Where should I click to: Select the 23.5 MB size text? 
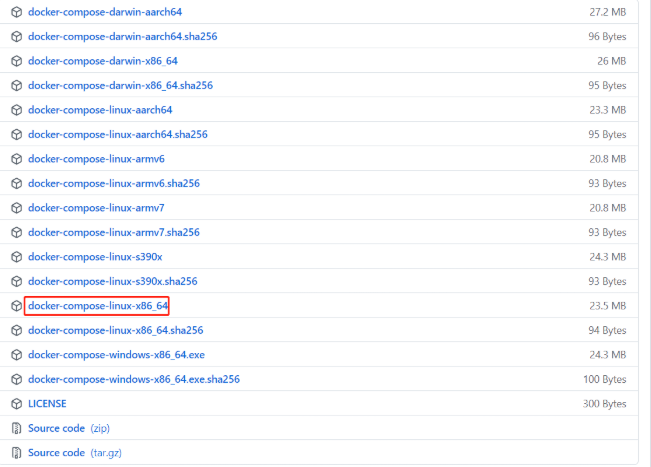[607, 306]
